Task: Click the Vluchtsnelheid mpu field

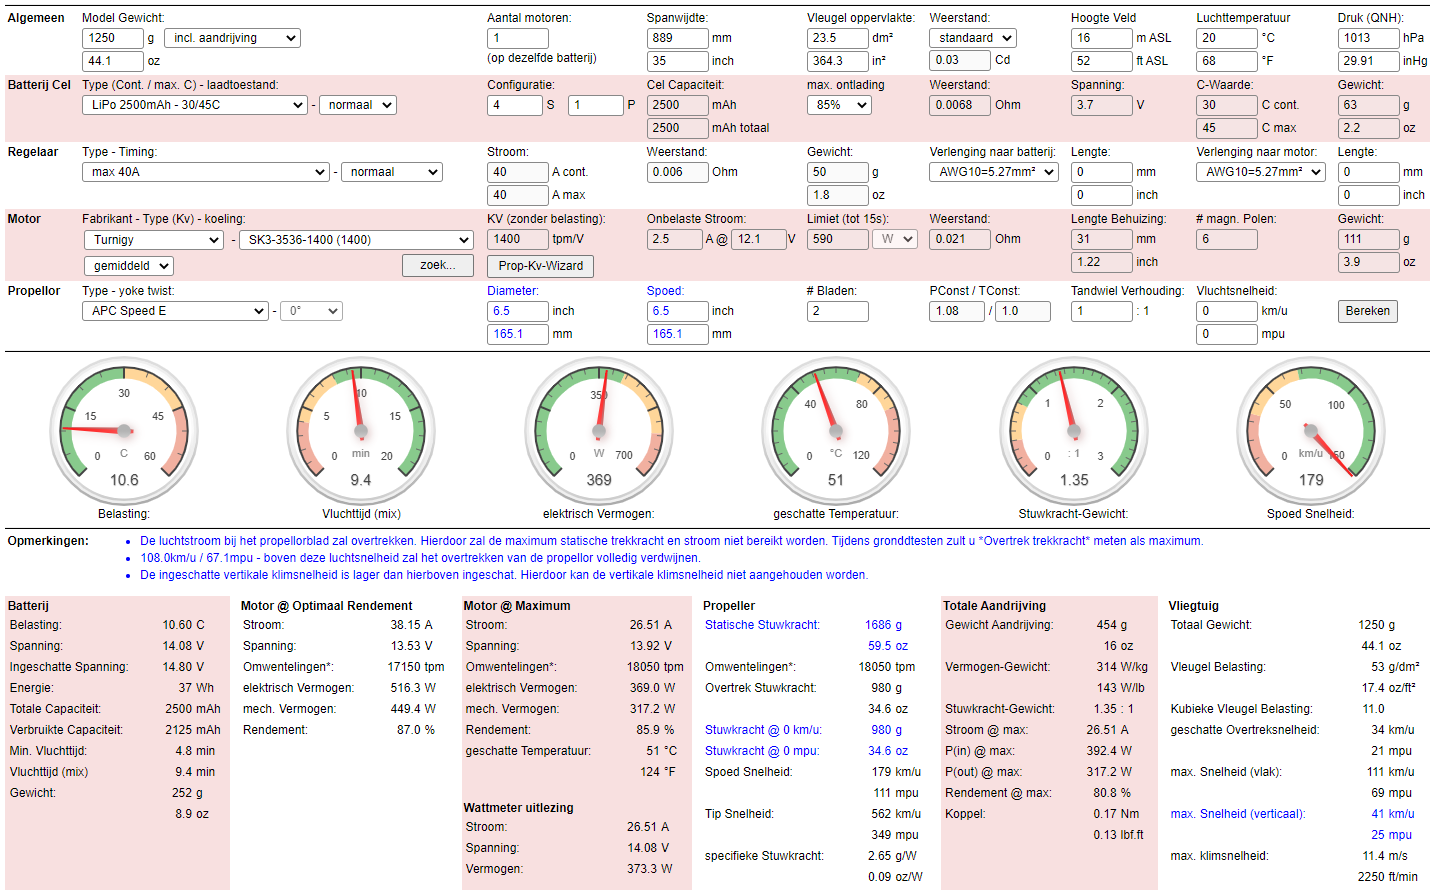Action: tap(1226, 334)
